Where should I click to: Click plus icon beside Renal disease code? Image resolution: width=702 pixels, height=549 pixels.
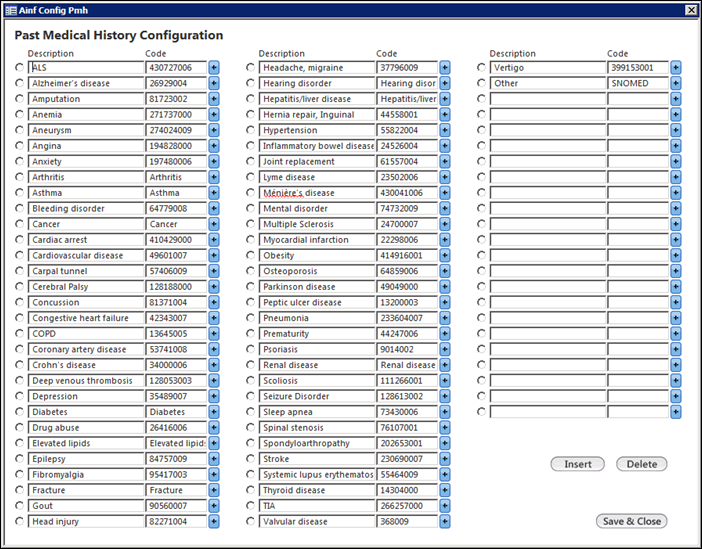[445, 365]
